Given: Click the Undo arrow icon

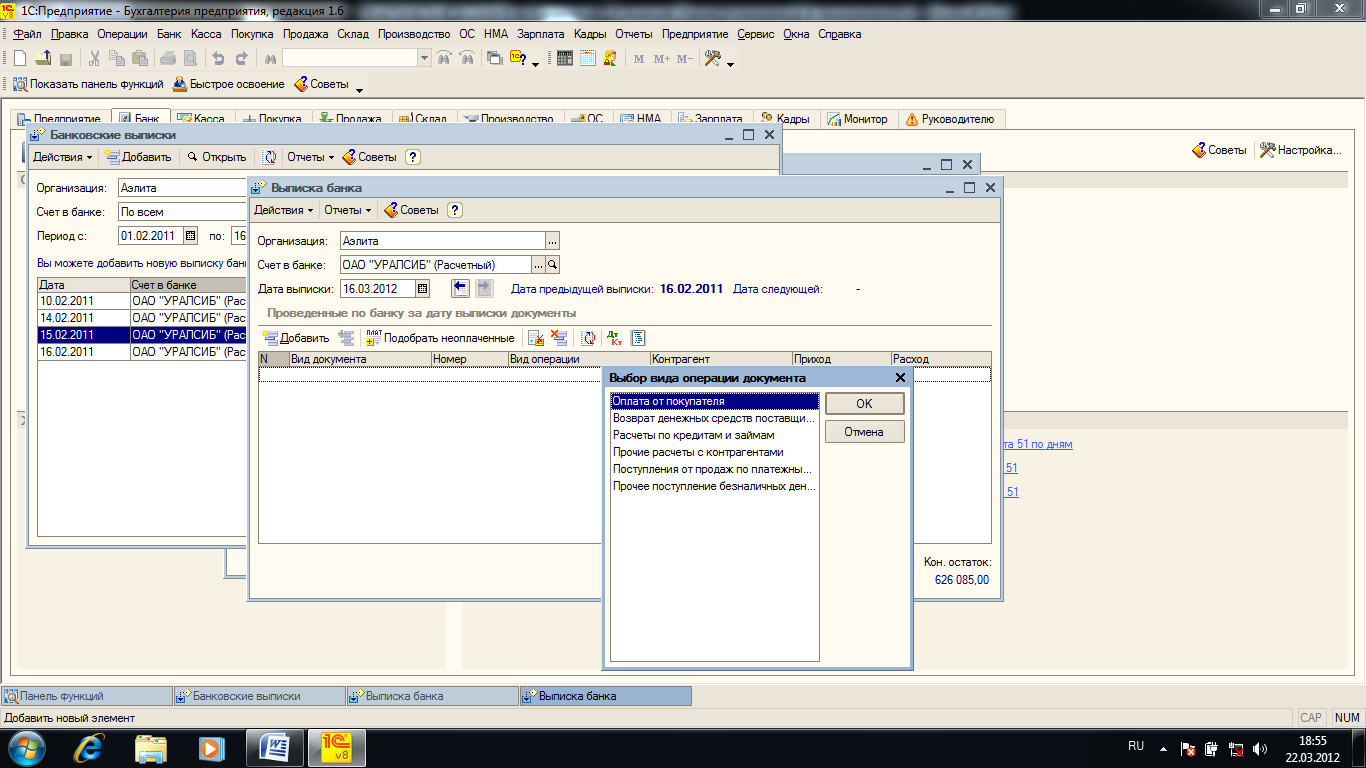Looking at the screenshot, I should pyautogui.click(x=218, y=58).
